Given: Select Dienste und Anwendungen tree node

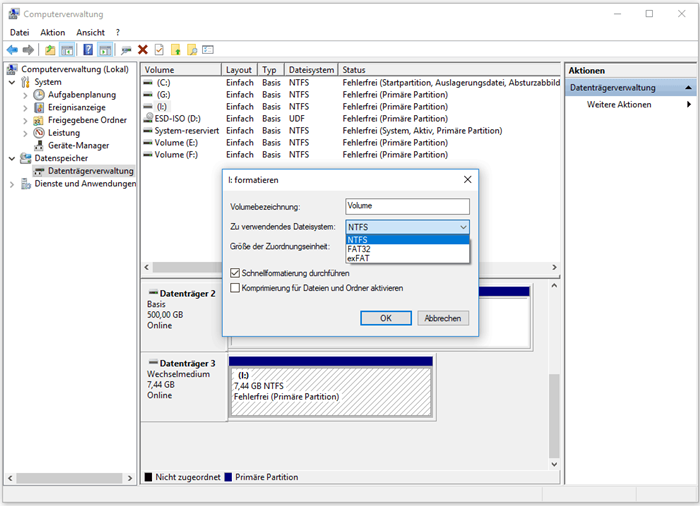Looking at the screenshot, I should [x=85, y=184].
